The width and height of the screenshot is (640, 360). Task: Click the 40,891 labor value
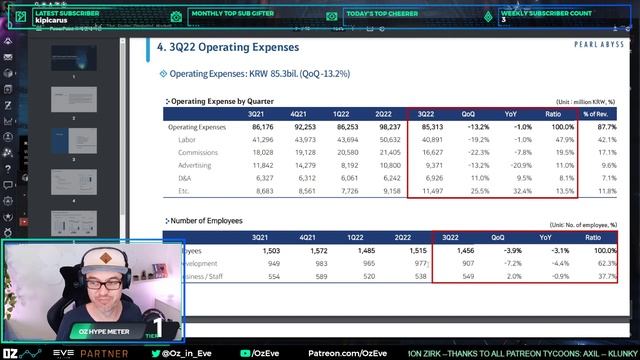432,140
